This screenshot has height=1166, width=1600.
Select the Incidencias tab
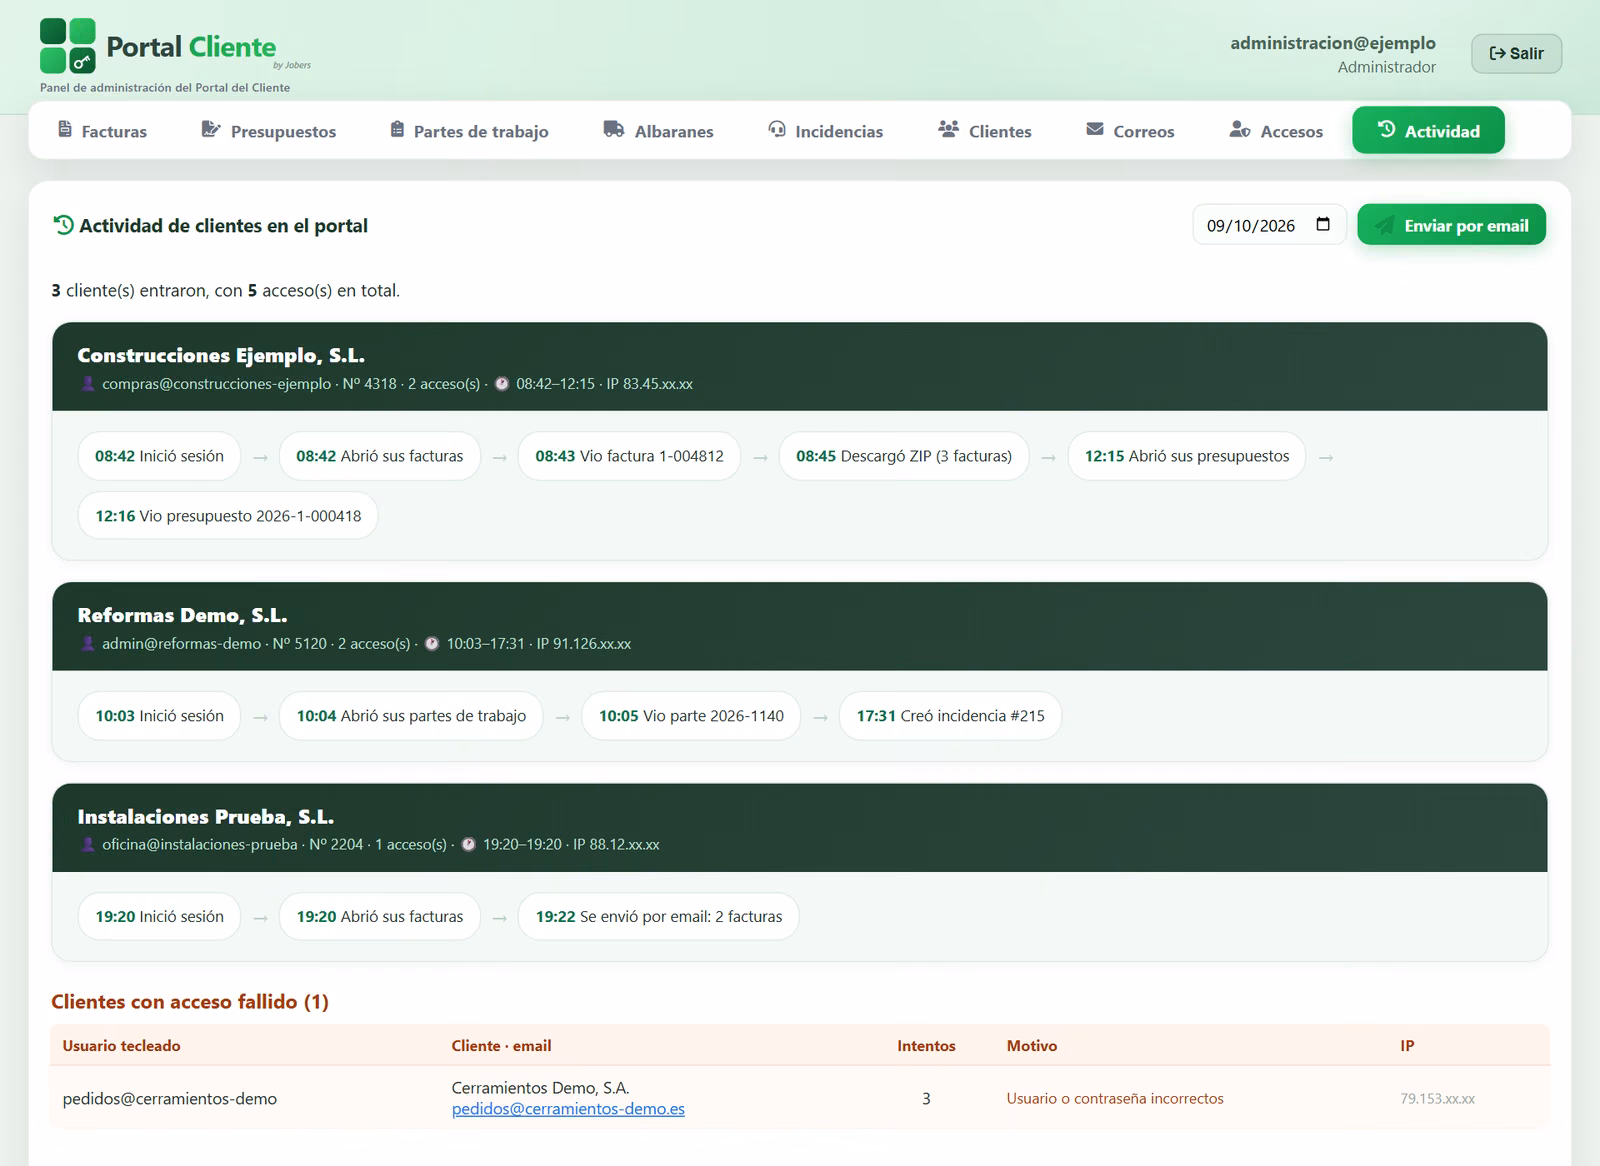pos(826,131)
